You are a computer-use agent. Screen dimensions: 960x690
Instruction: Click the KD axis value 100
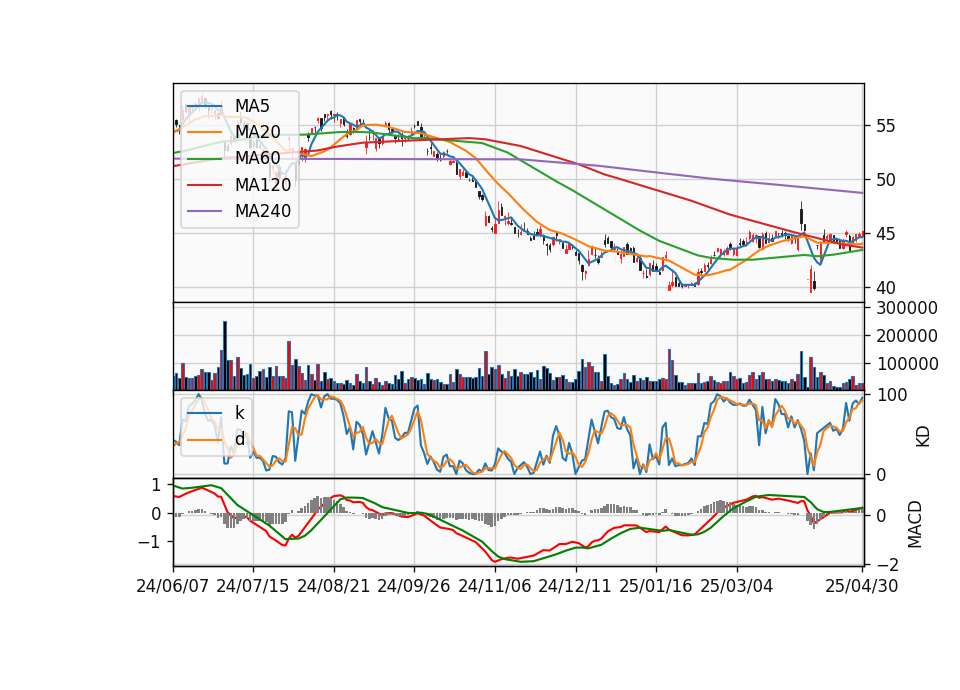click(x=892, y=395)
